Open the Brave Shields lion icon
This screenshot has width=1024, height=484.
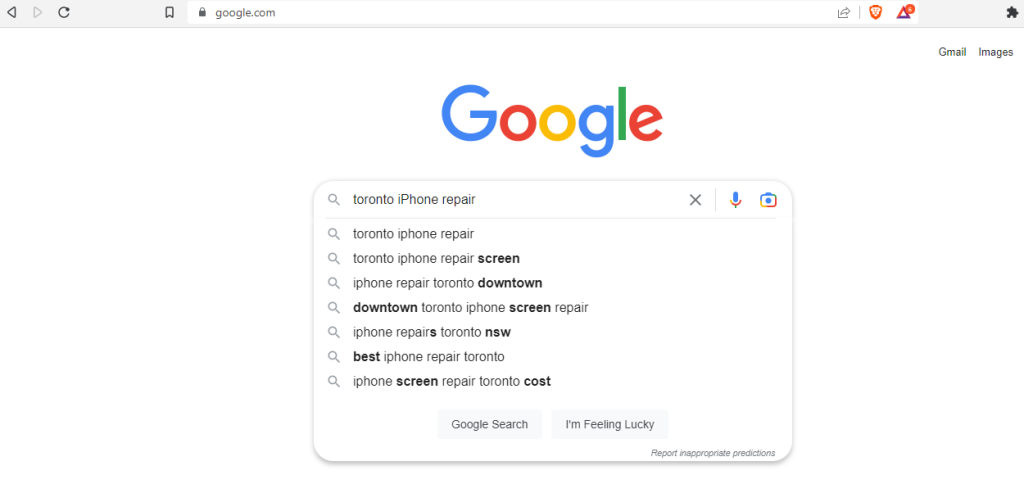pos(875,12)
